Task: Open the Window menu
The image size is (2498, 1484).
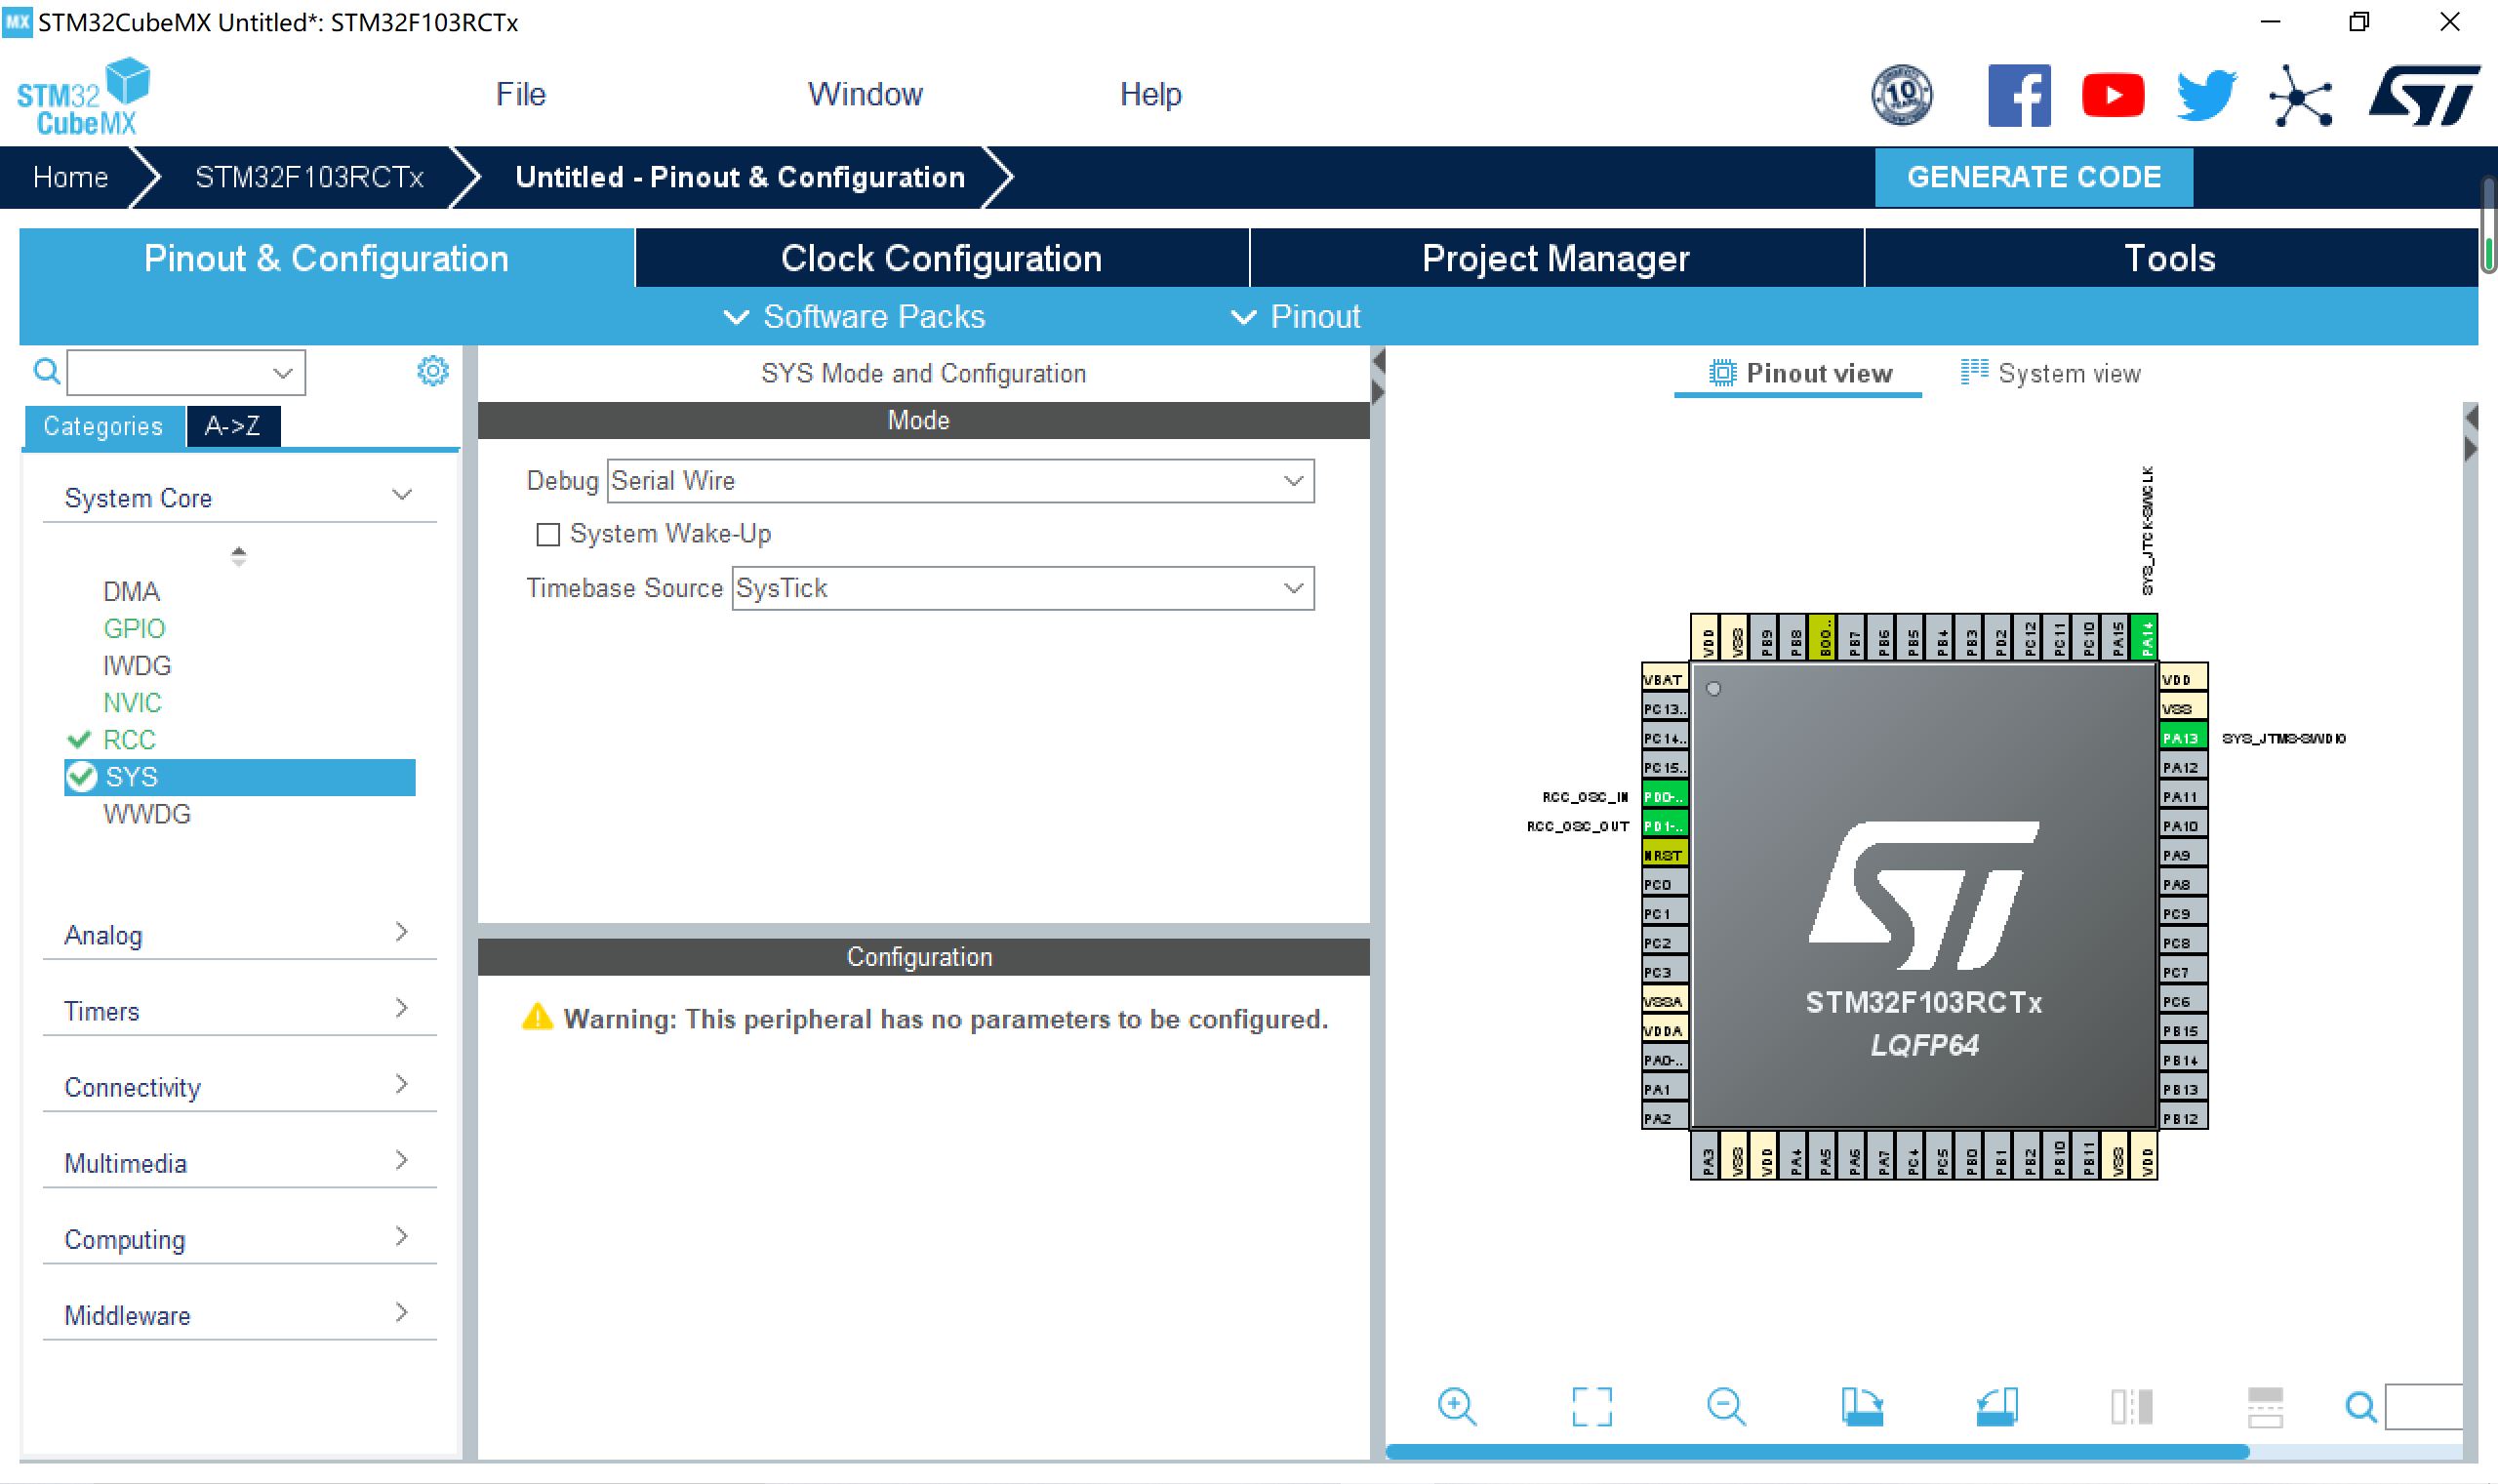Action: tap(864, 93)
